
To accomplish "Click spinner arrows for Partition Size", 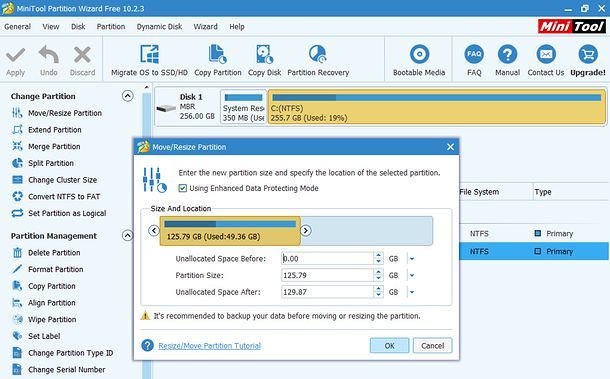I will [x=378, y=275].
